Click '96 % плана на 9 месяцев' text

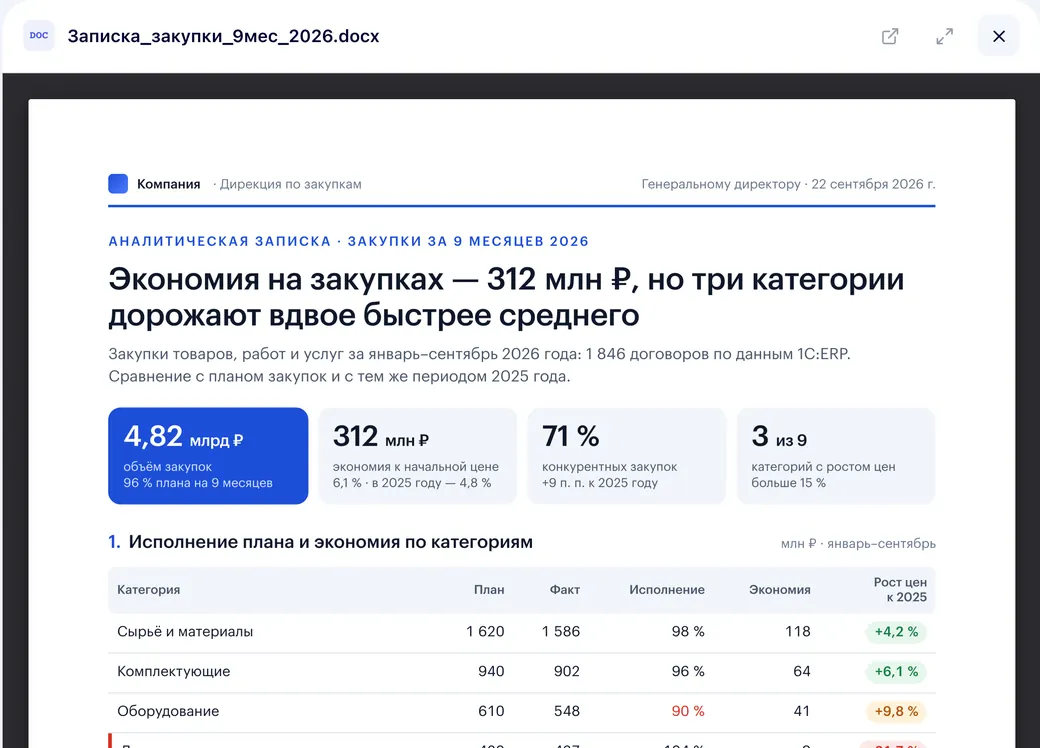pyautogui.click(x=198, y=483)
